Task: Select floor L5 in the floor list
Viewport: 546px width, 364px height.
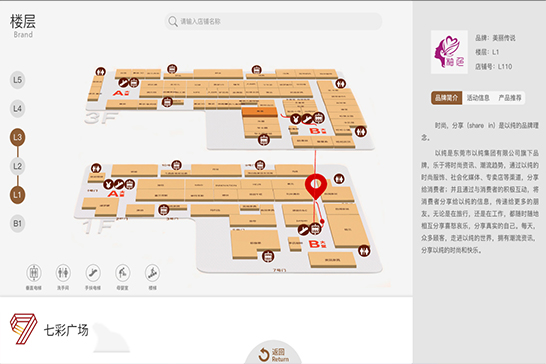Action: (x=17, y=80)
